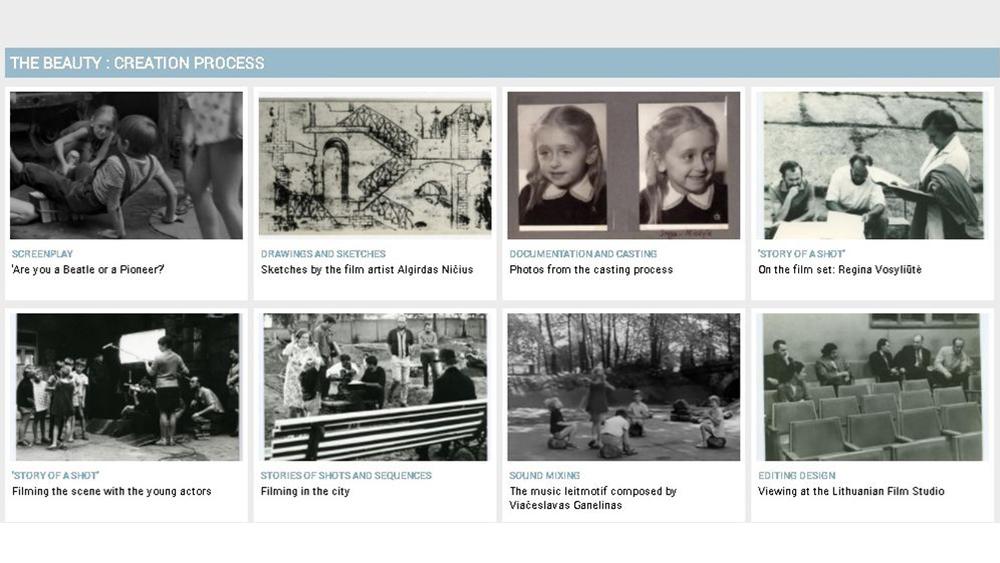Click 'Story of a Shot' above Regina Vosyliūtė caption
The image size is (1000, 563).
(801, 254)
